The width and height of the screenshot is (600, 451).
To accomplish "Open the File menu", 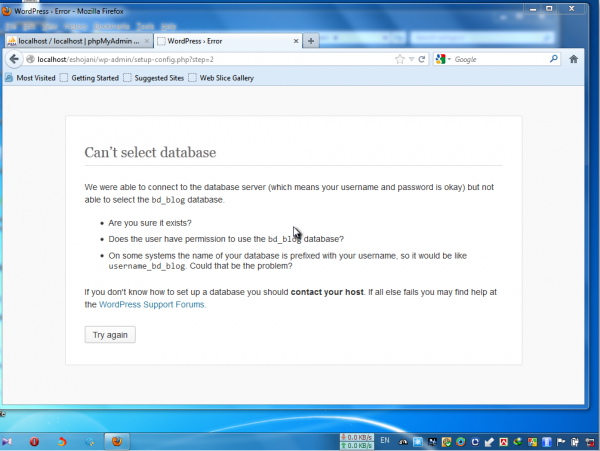I will 11,26.
